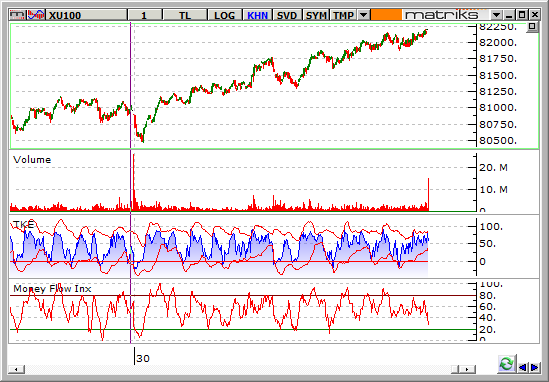The height and width of the screenshot is (382, 549).
Task: Click the TKE indicator label
Action: click(x=23, y=224)
